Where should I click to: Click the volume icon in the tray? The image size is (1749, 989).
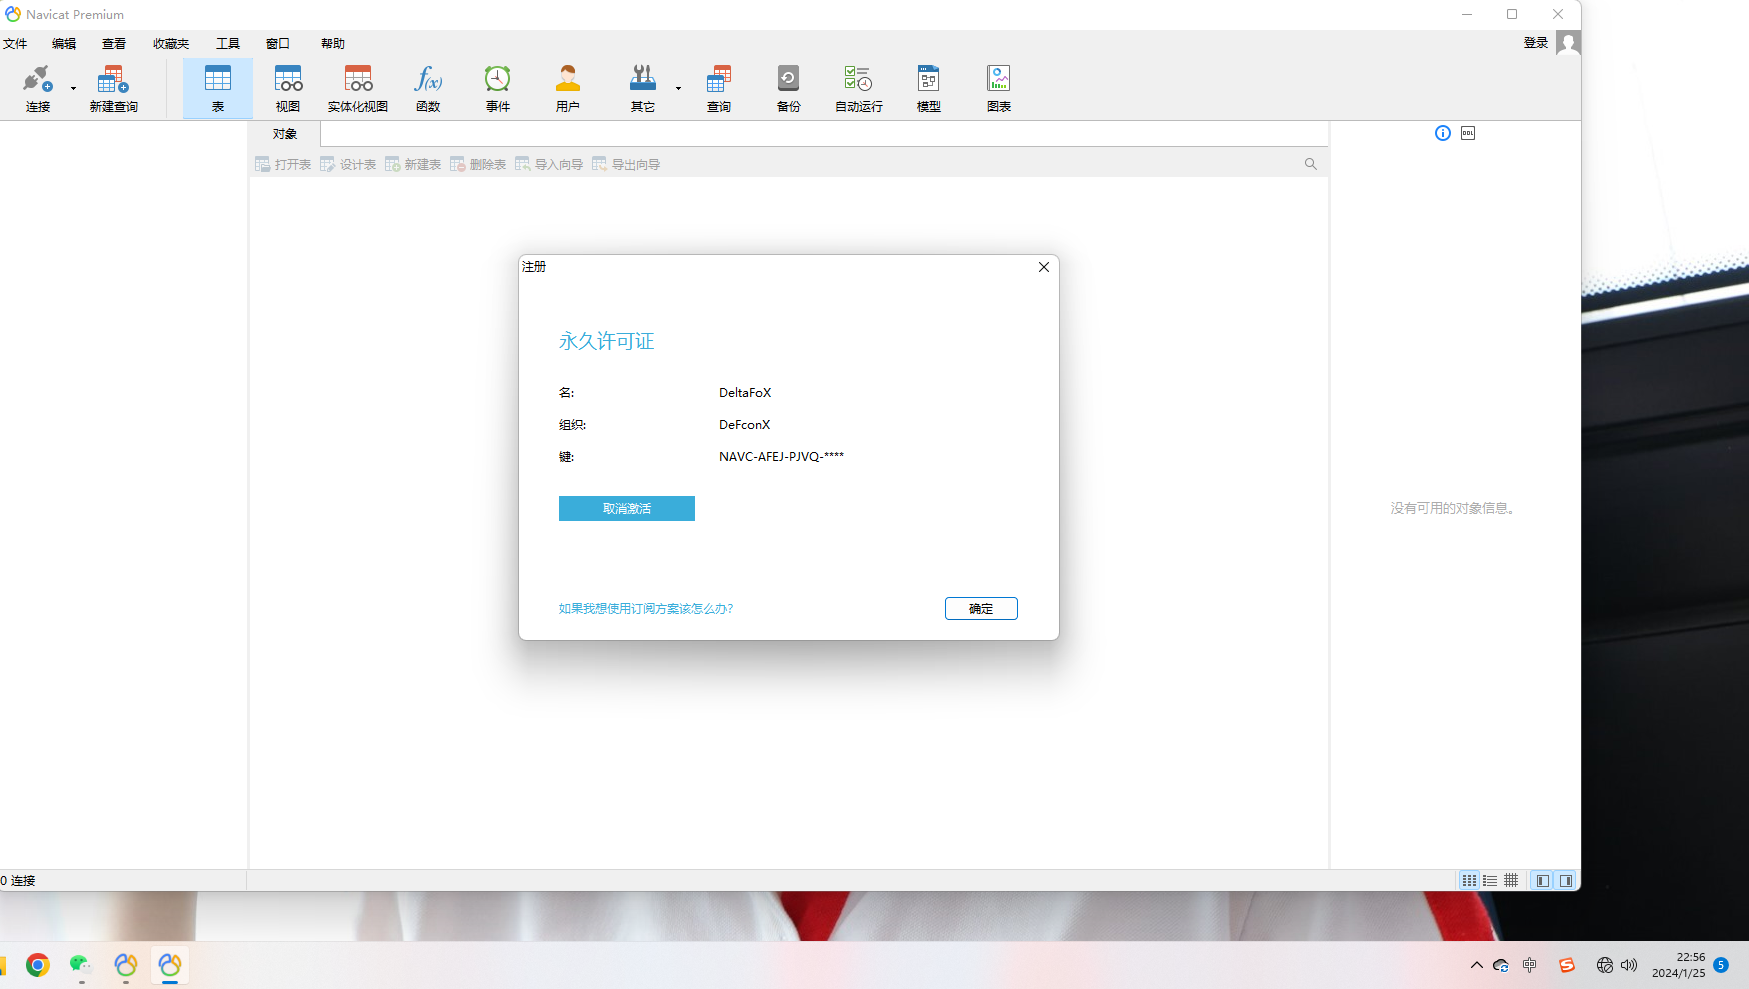(x=1629, y=965)
